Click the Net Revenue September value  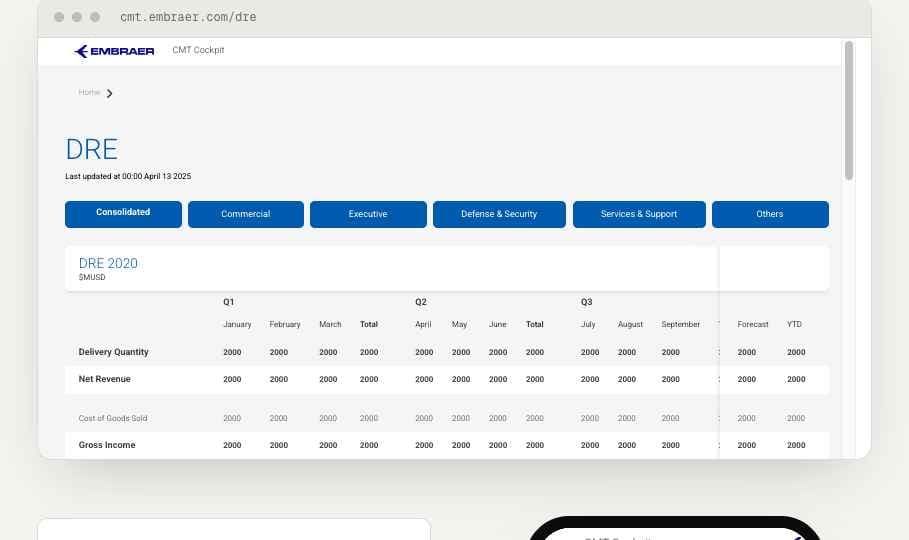pos(671,379)
